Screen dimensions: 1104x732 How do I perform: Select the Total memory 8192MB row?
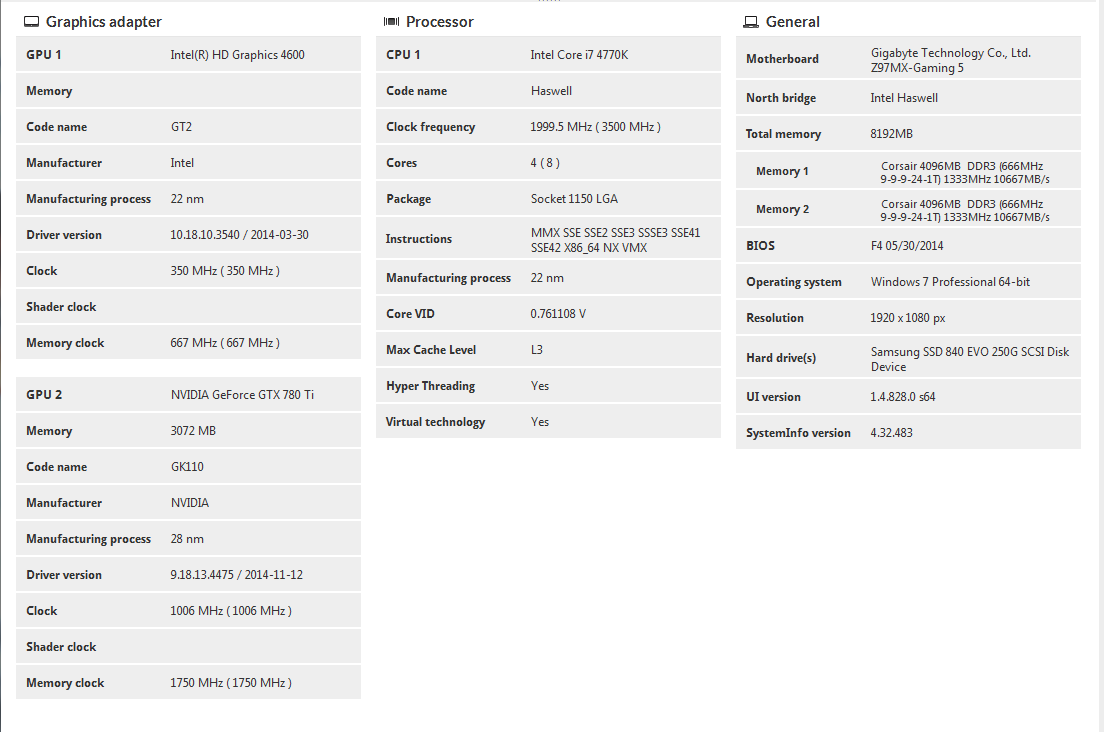pyautogui.click(x=908, y=133)
